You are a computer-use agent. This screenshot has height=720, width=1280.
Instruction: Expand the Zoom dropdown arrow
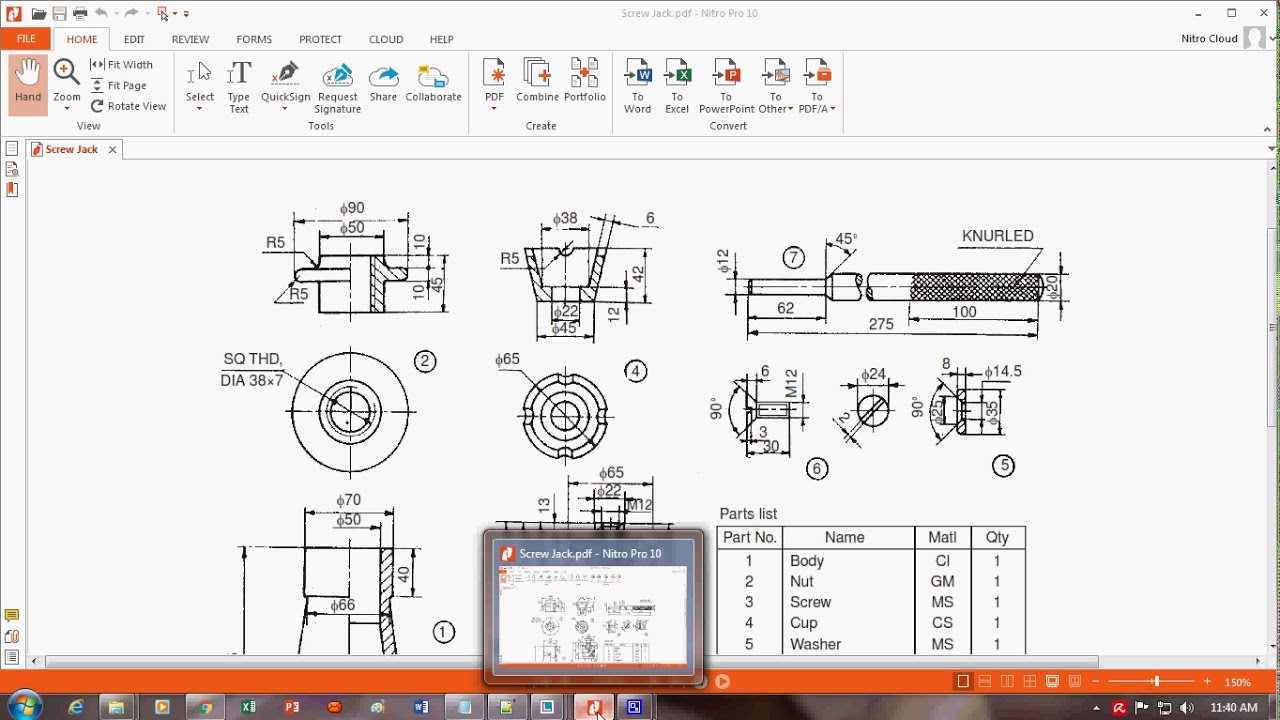[67, 109]
